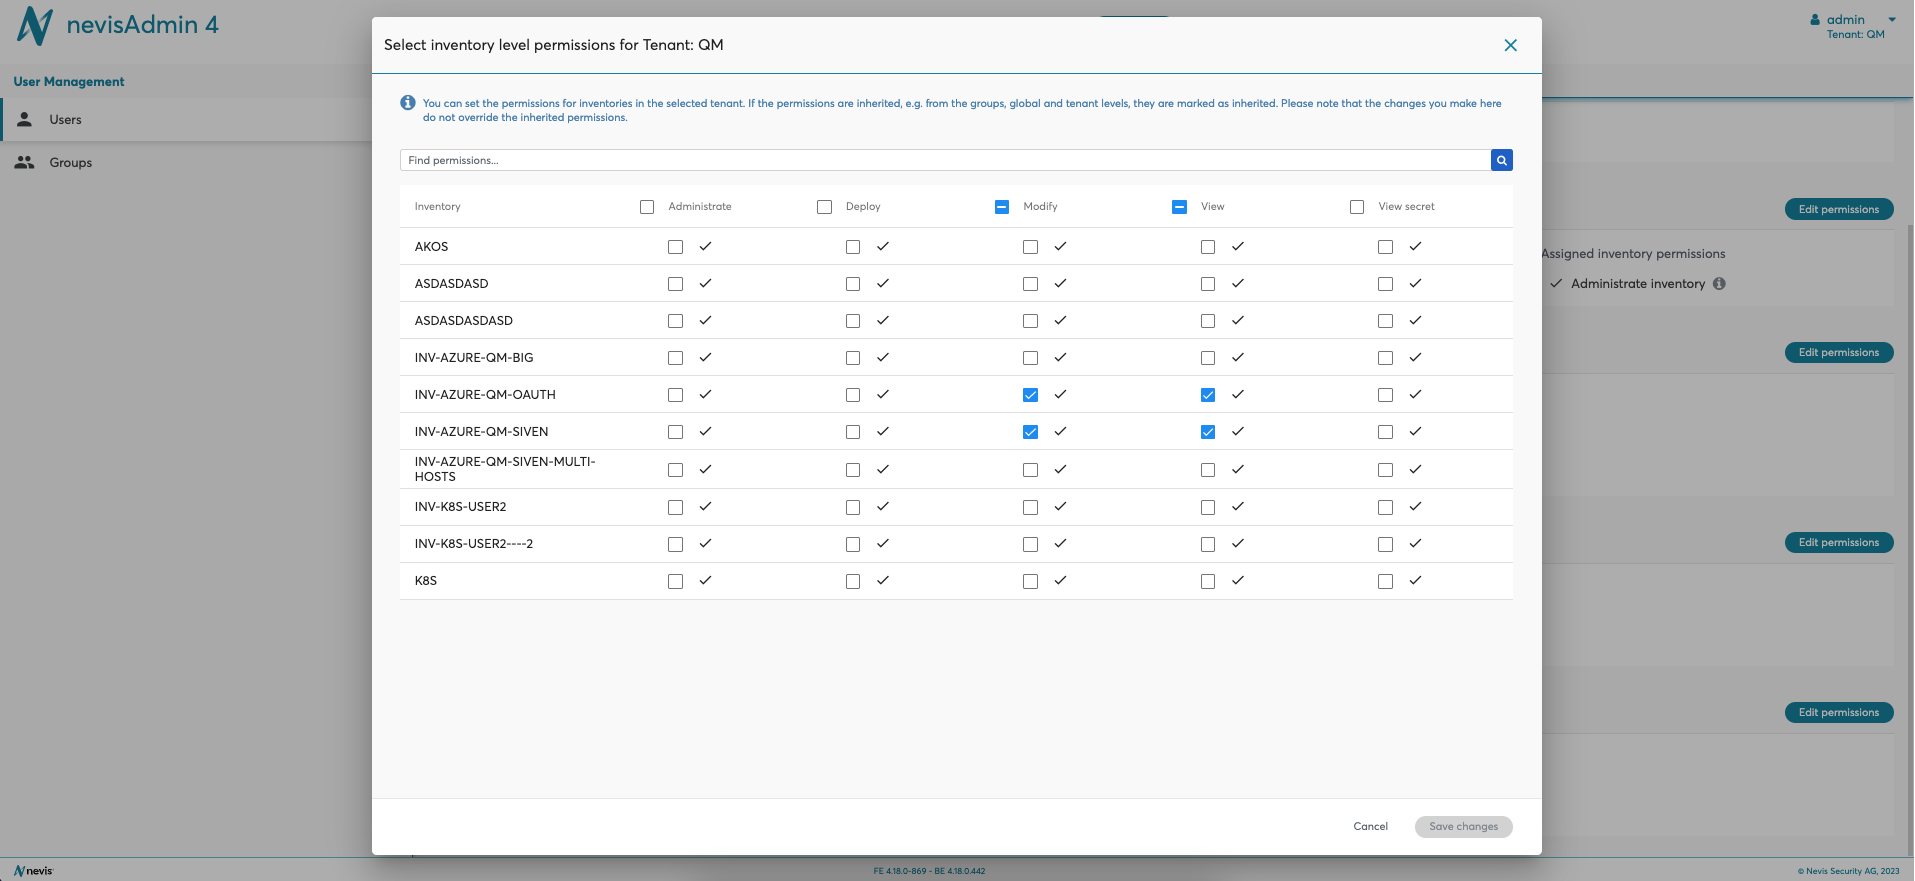1915x881 pixels.
Task: Click the blue info icon in notice
Action: click(408, 103)
